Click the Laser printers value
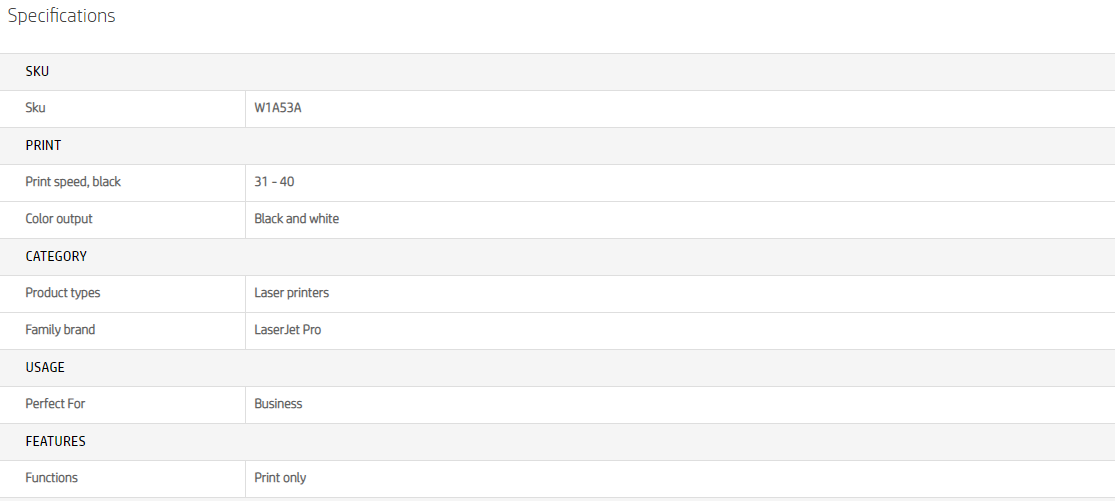Screen dimensions: 1116x501 [292, 293]
